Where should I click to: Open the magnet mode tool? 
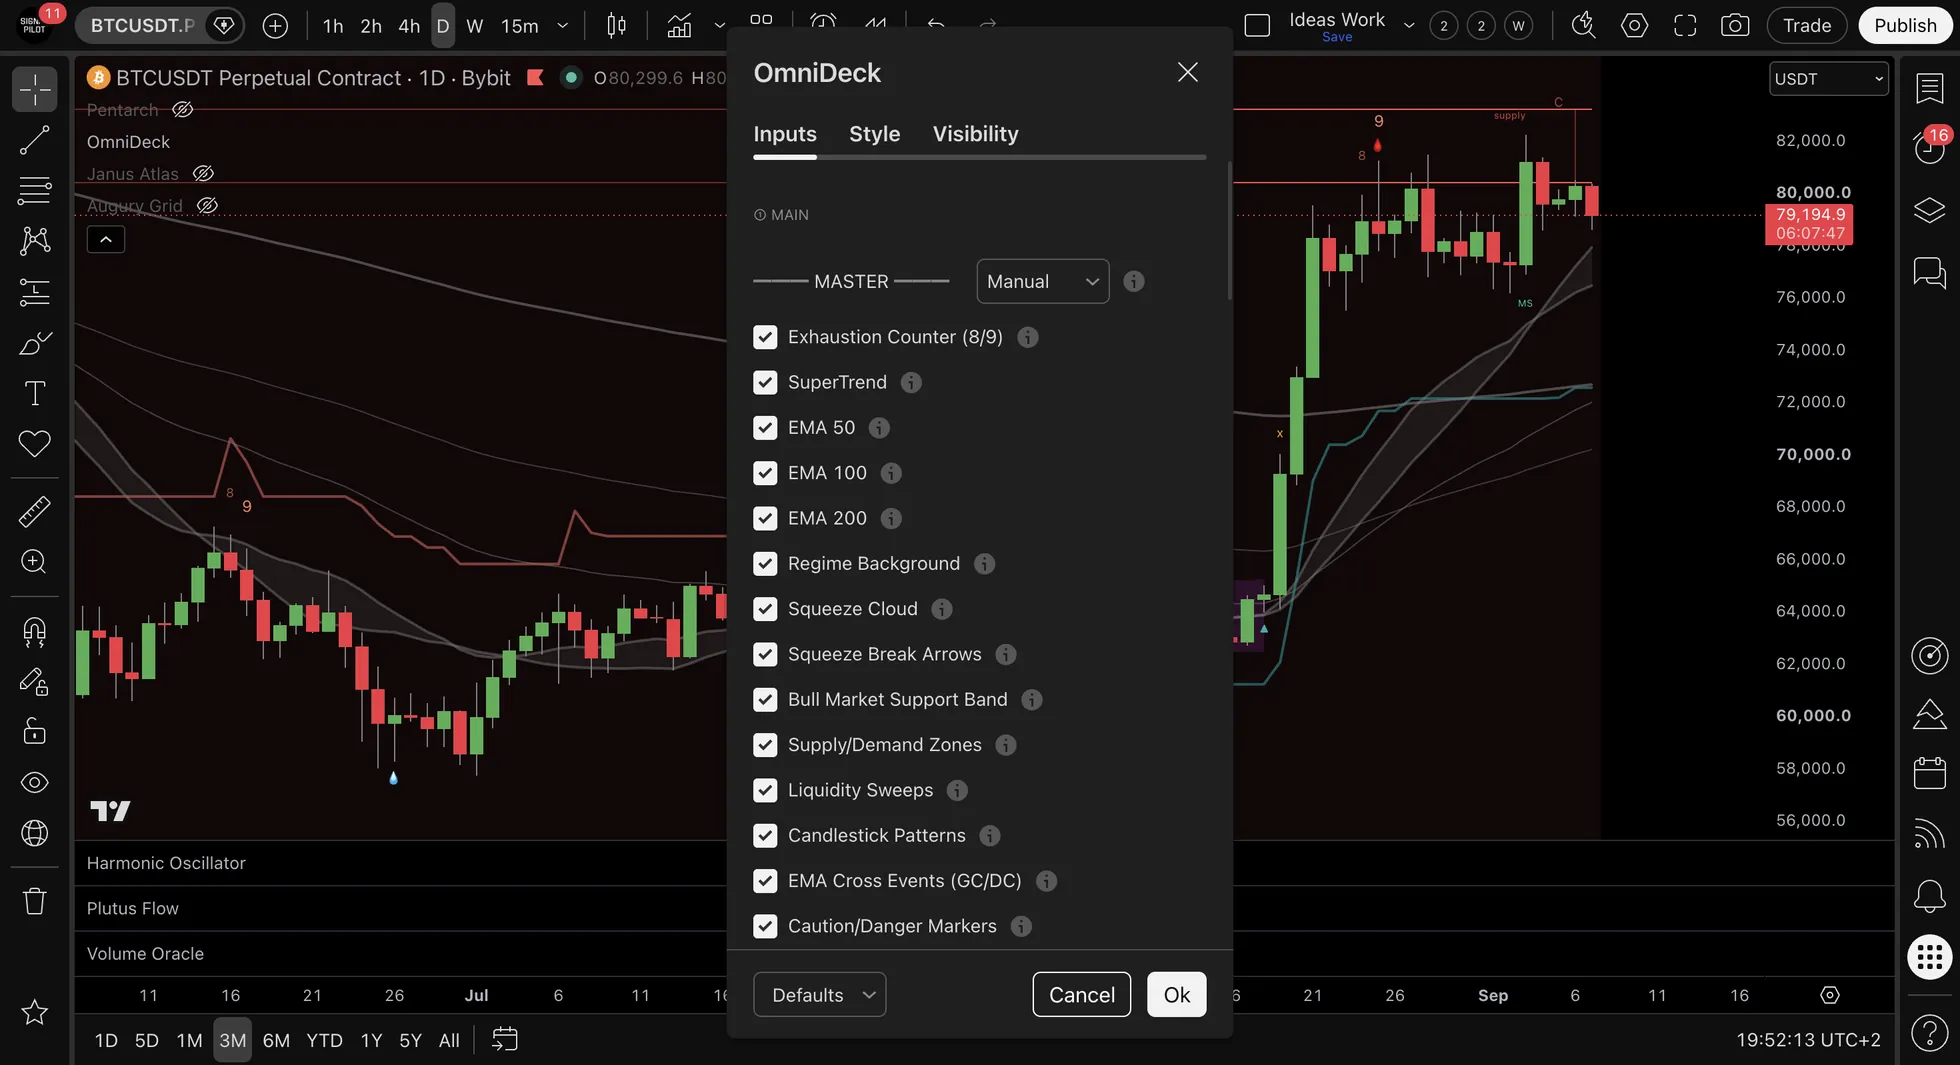click(x=34, y=631)
